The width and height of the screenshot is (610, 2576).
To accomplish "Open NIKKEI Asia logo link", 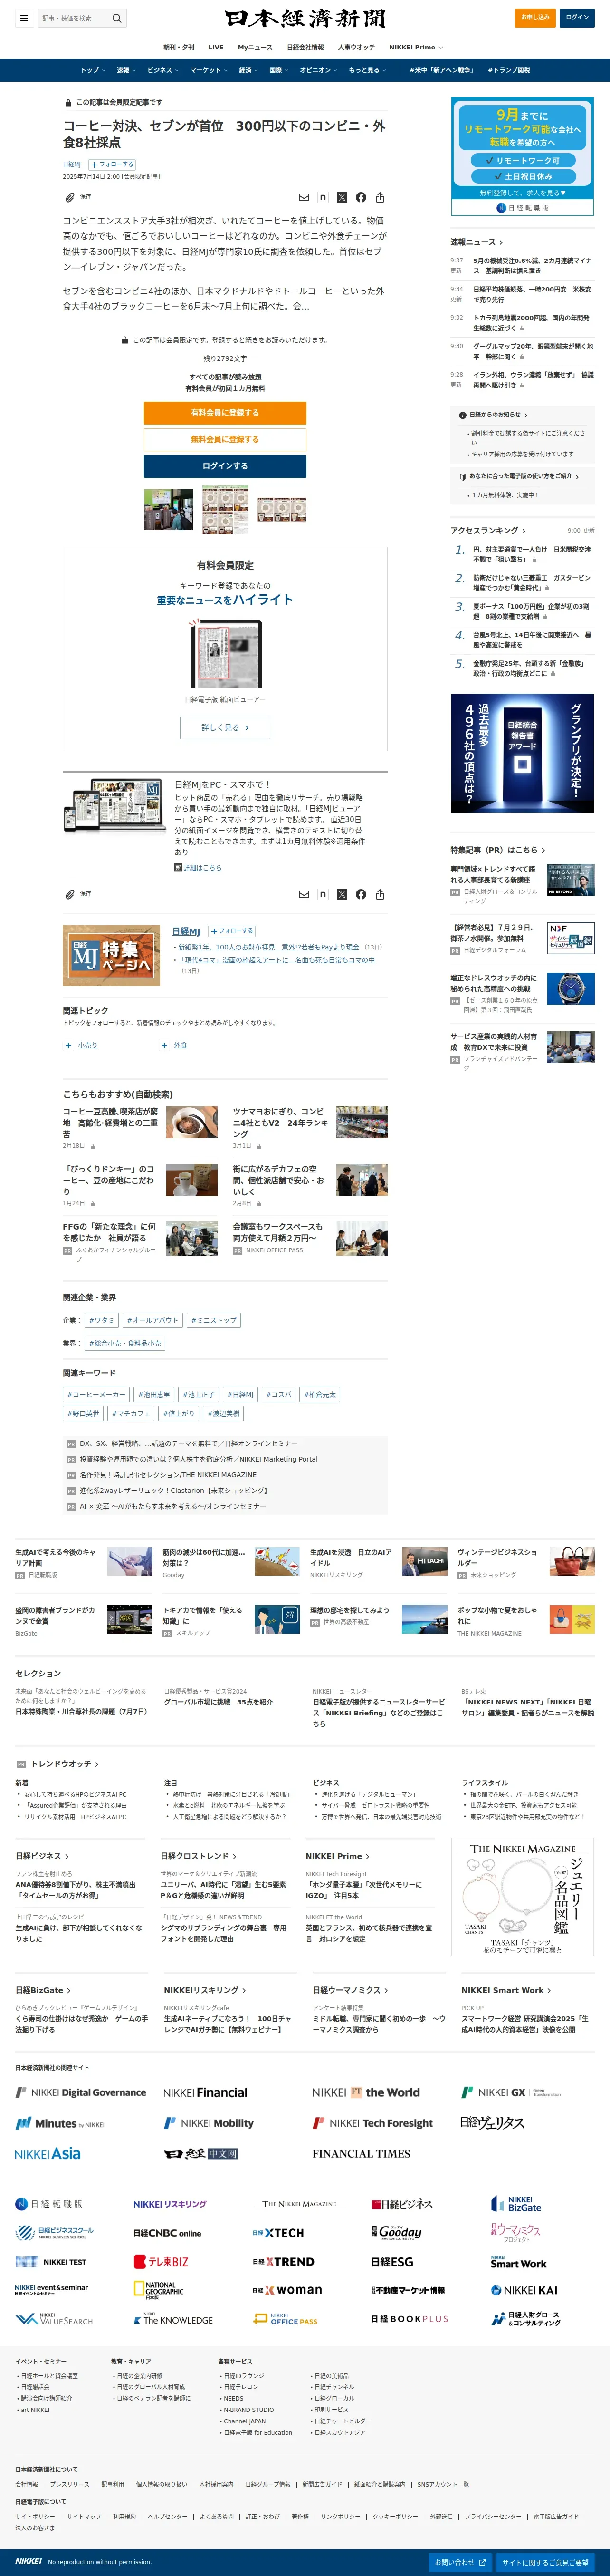I will (48, 2153).
